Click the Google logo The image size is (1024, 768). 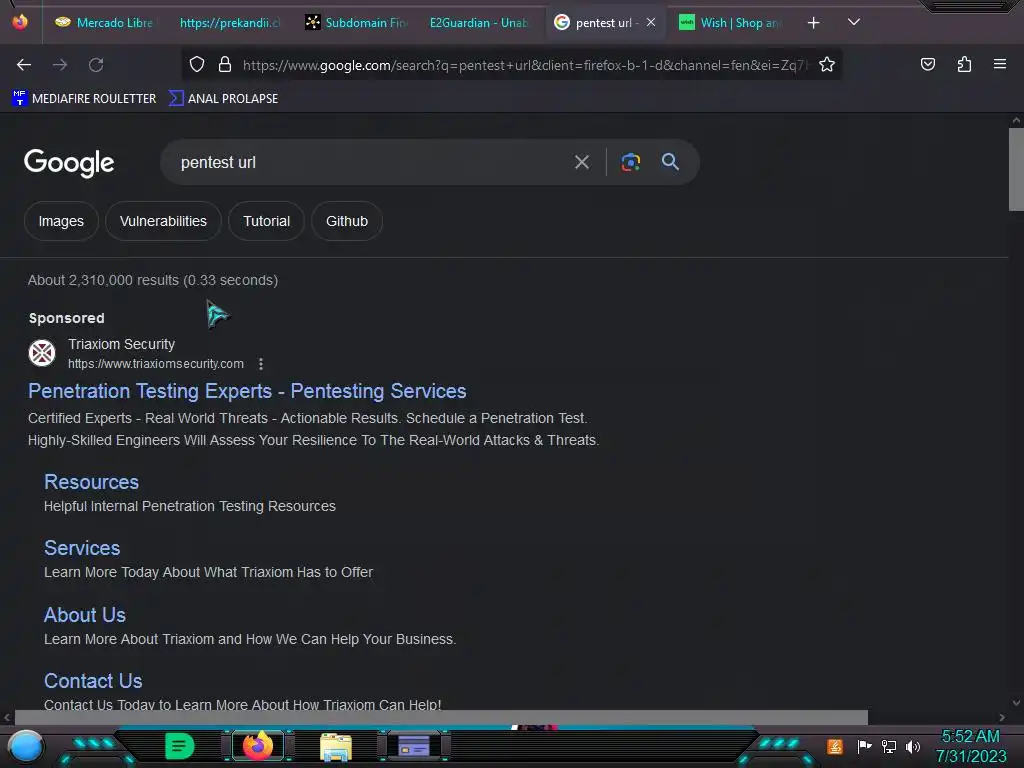tap(69, 163)
